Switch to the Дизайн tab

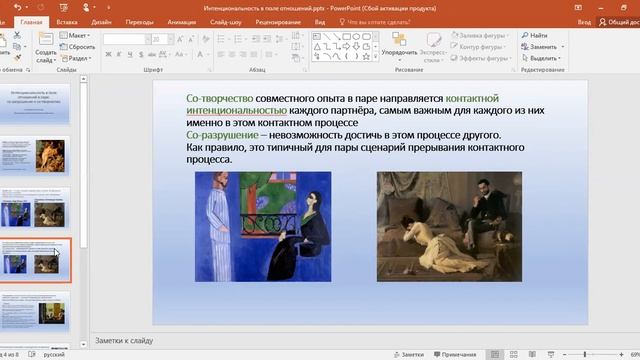(101, 22)
